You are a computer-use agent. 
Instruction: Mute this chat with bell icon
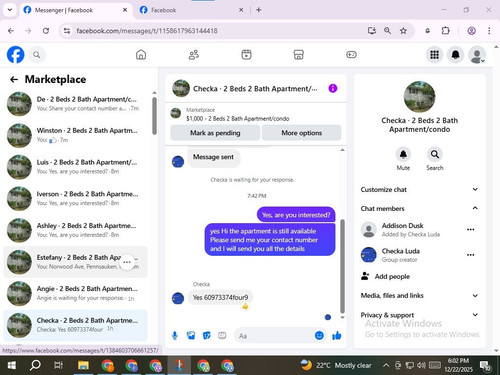[x=403, y=154]
